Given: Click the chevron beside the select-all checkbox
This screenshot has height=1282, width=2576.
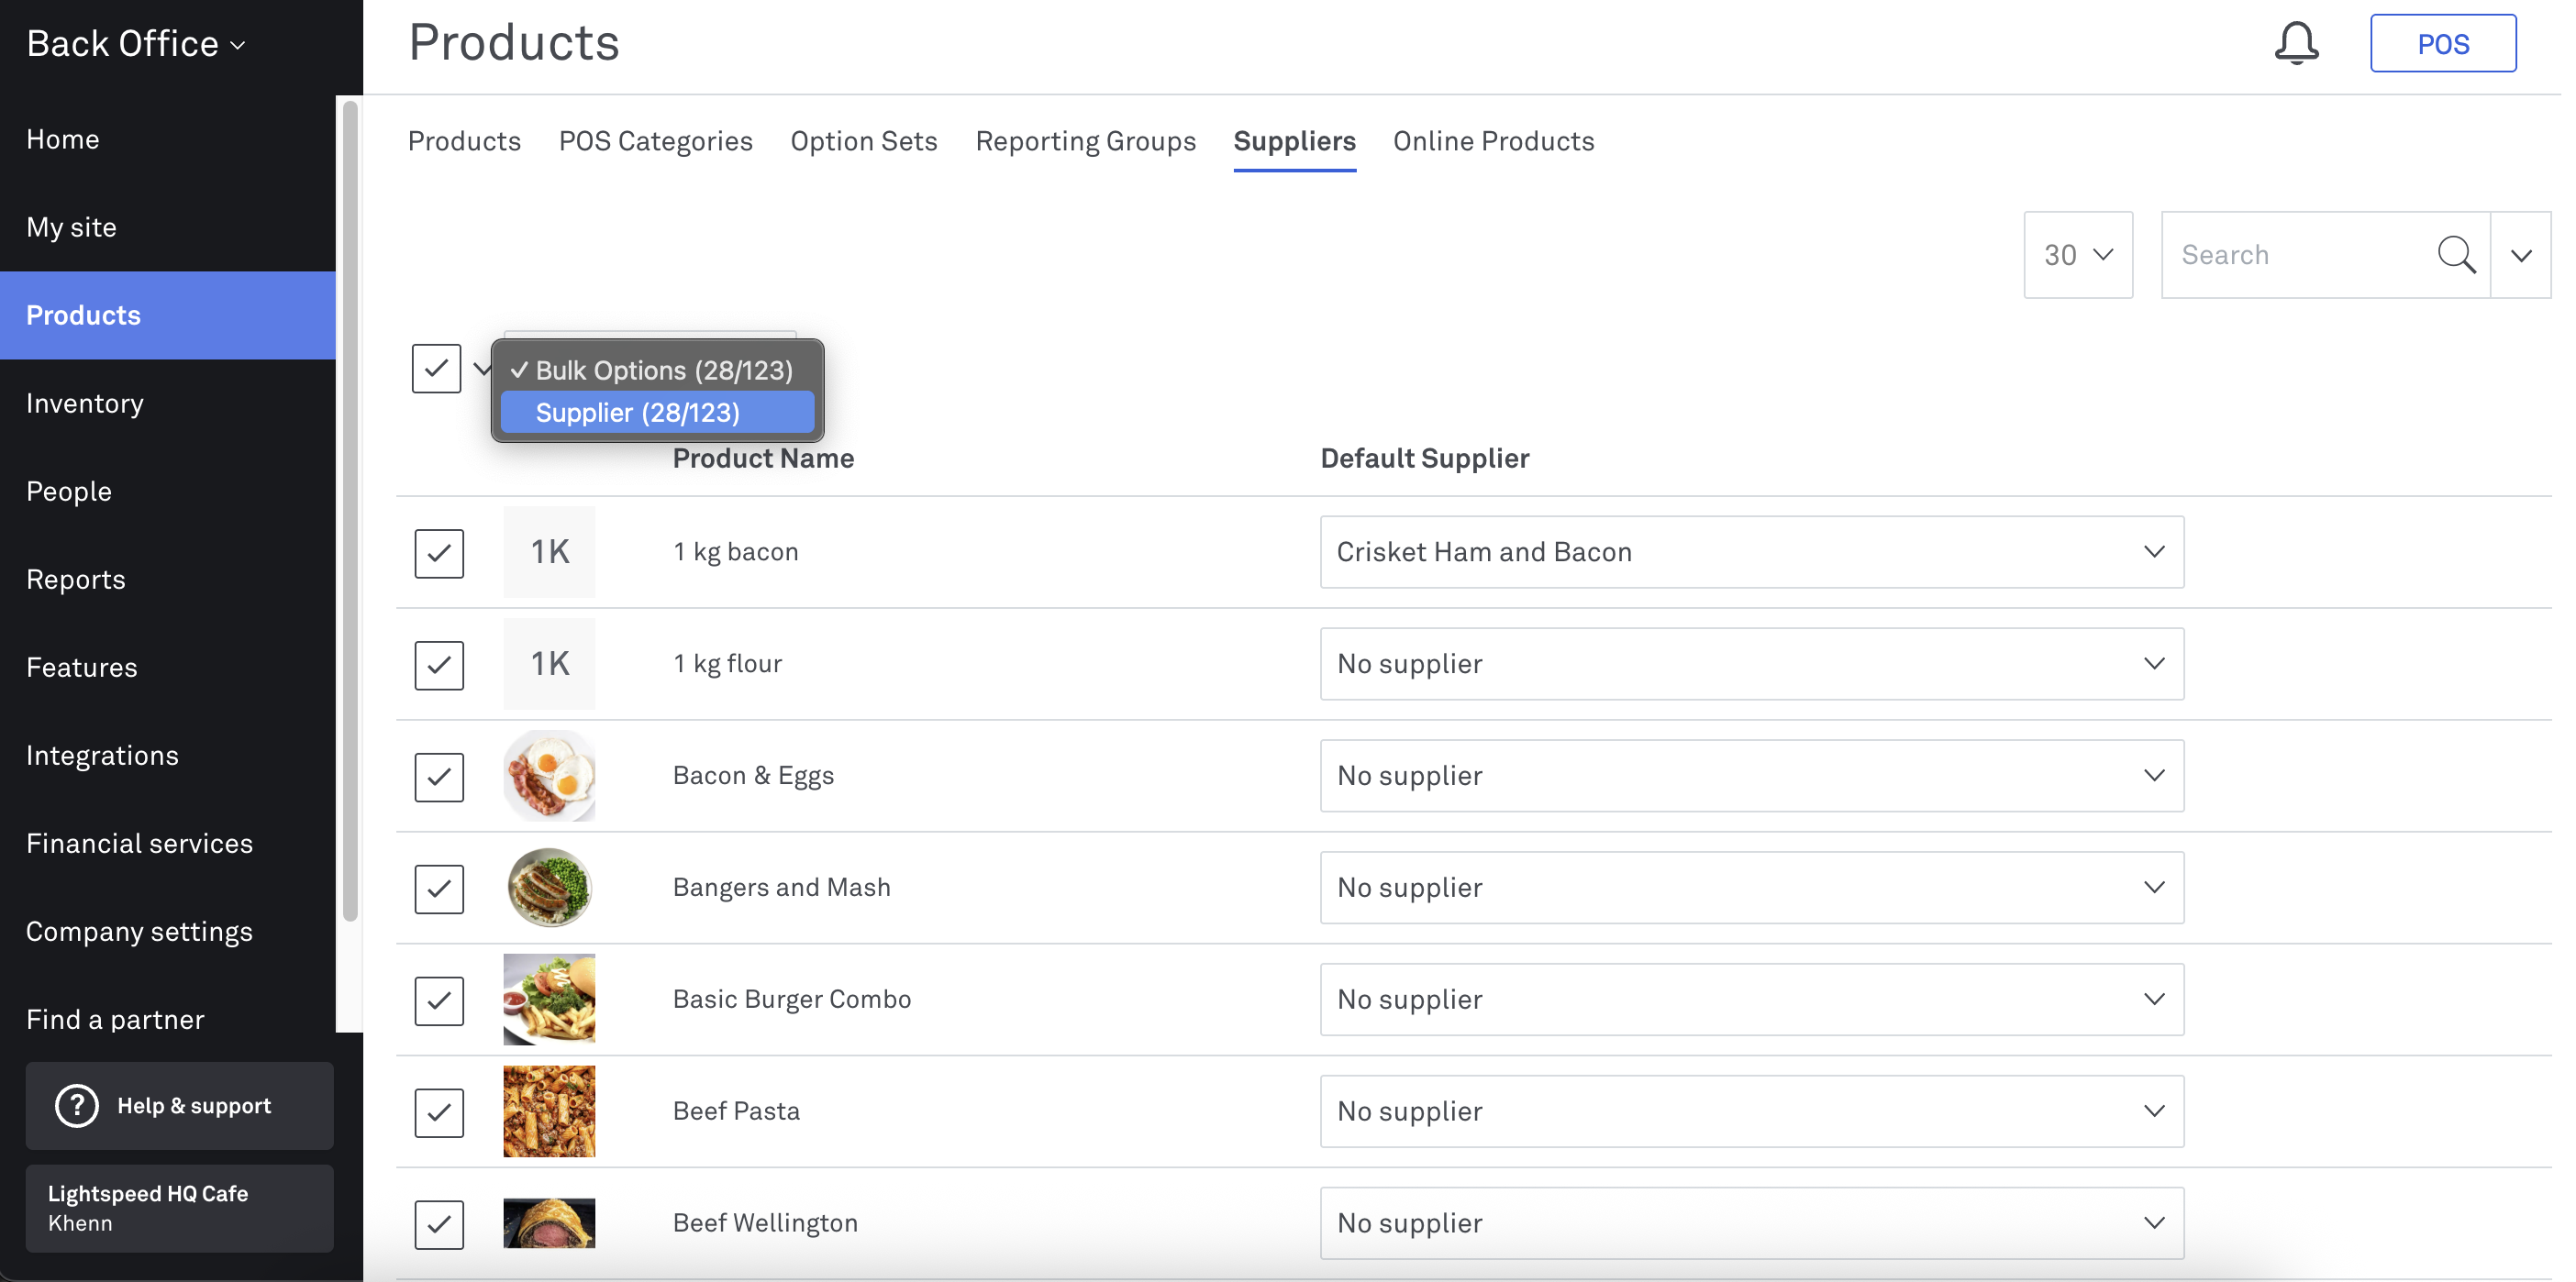Looking at the screenshot, I should 482,369.
